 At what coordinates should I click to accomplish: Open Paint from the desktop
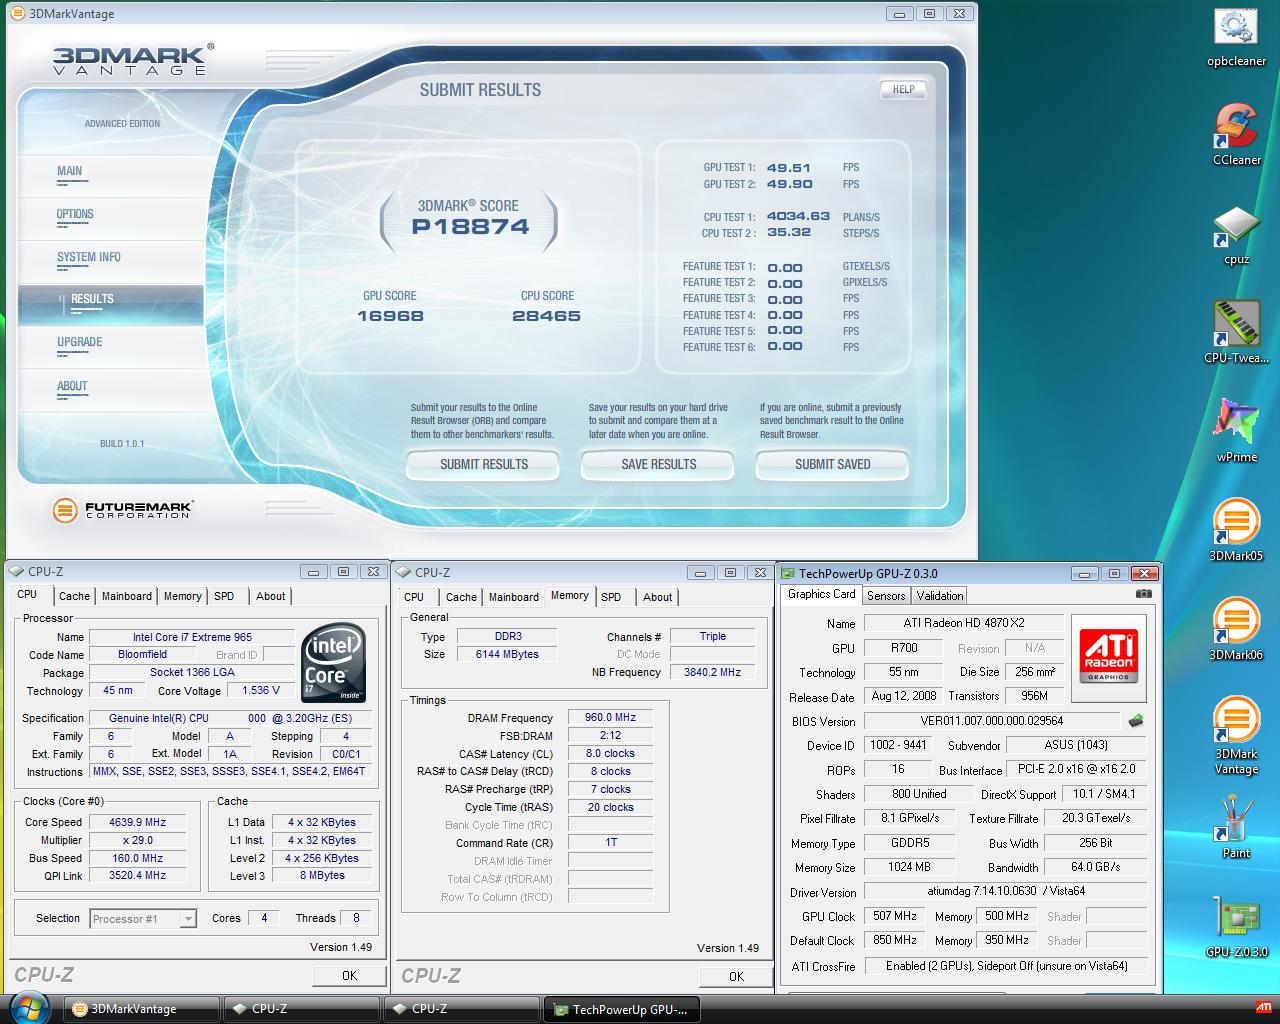(1236, 828)
